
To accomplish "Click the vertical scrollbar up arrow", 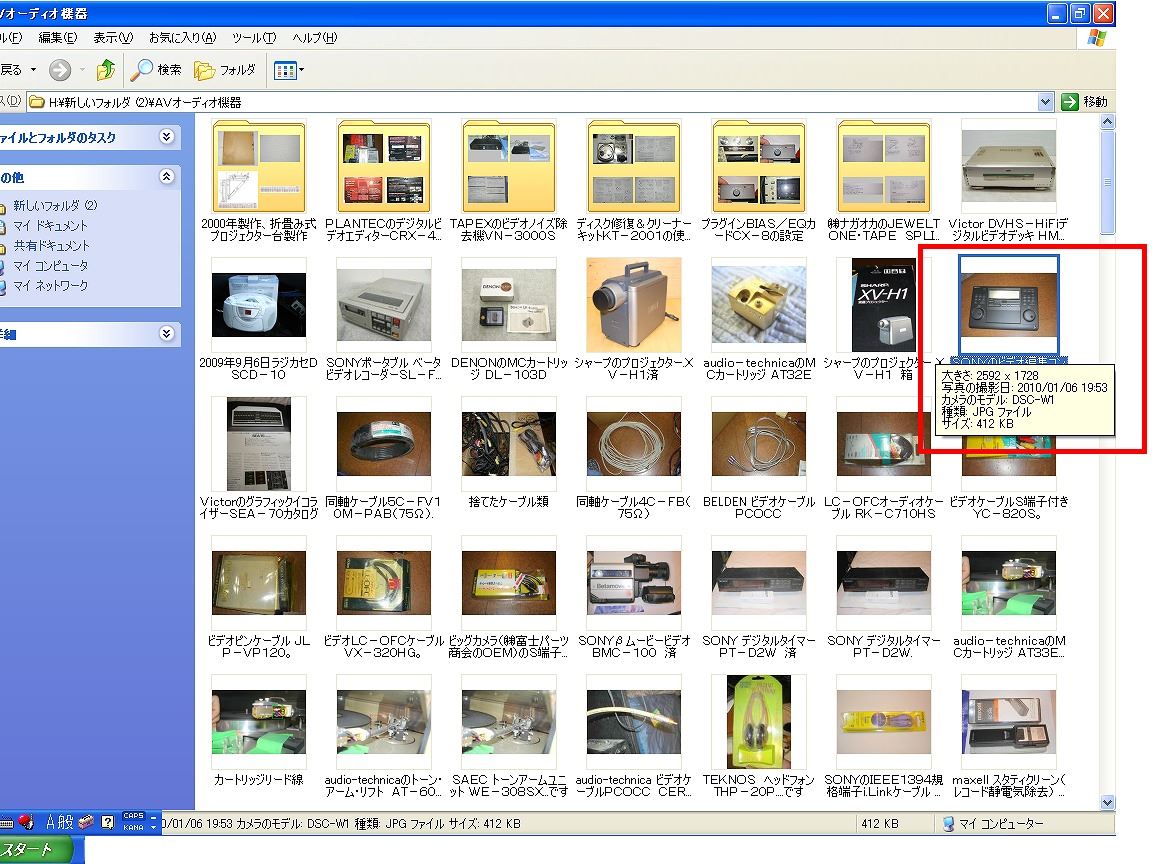I will click(x=1107, y=122).
